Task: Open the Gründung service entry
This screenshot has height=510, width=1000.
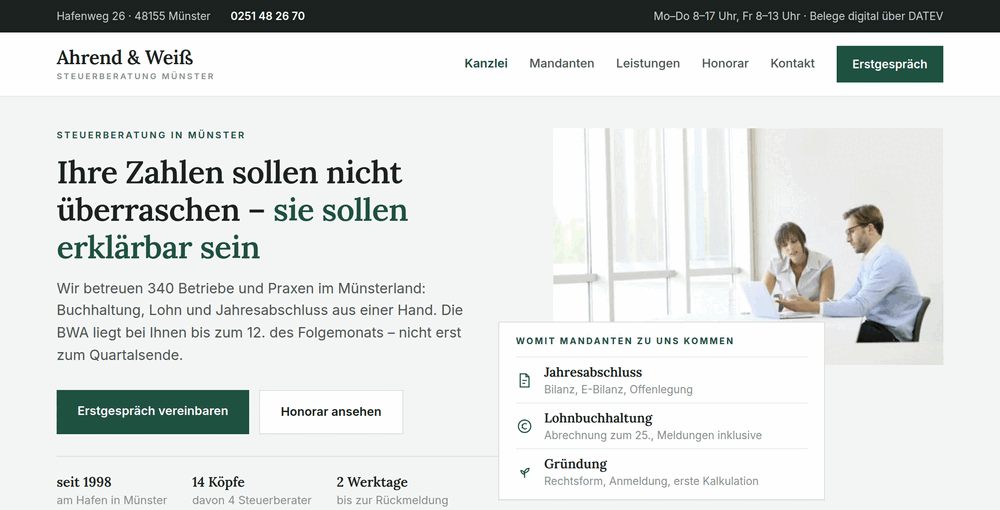Action: [661, 472]
